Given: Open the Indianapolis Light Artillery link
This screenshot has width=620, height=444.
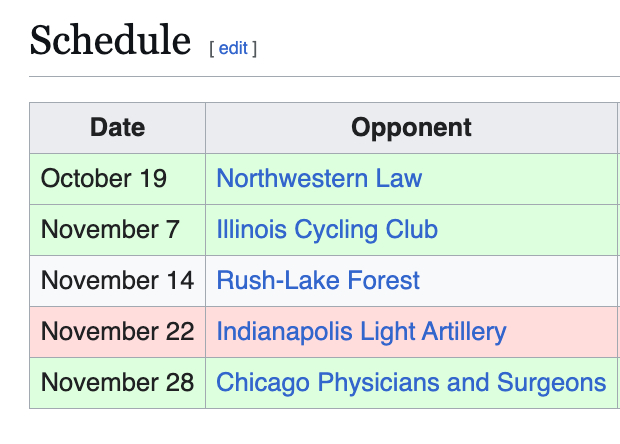Looking at the screenshot, I should (361, 332).
